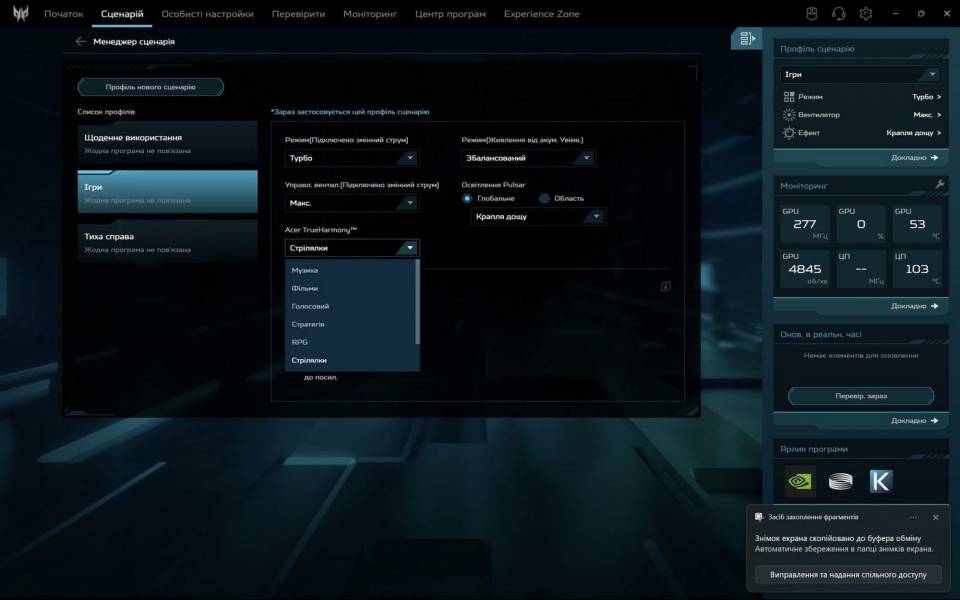Open the Крапля дощу lighting effect dropdown
This screenshot has height=600, width=960.
[538, 217]
